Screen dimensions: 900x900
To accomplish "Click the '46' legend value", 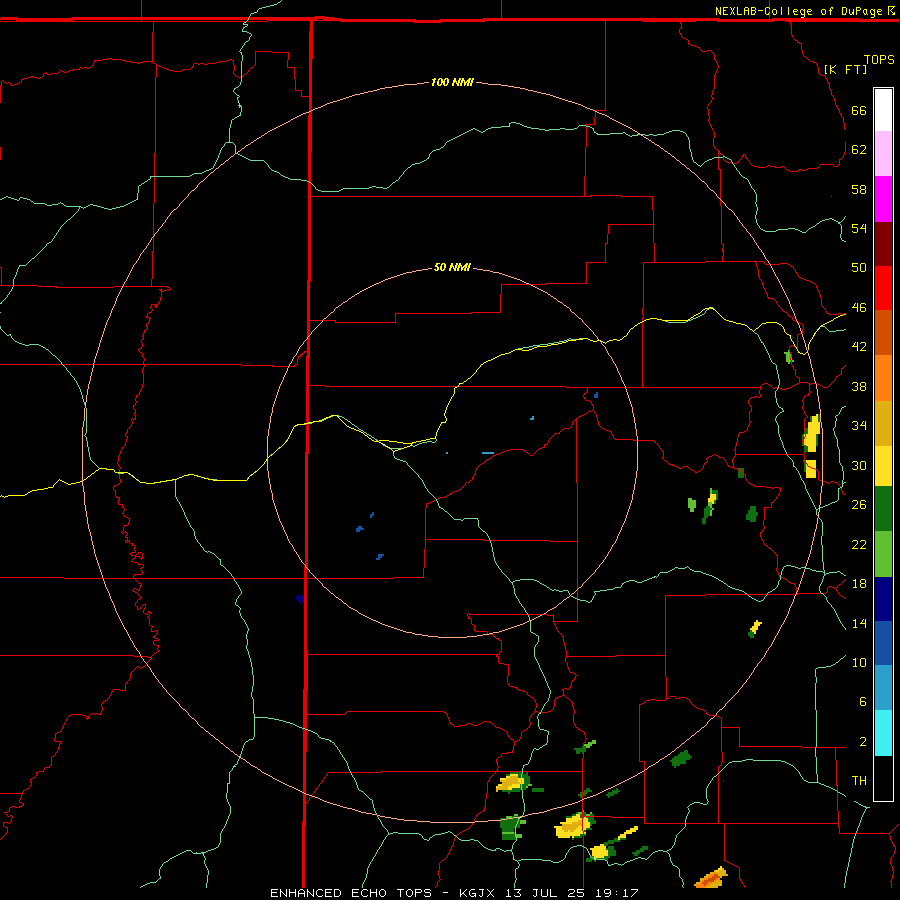I will click(x=859, y=307).
